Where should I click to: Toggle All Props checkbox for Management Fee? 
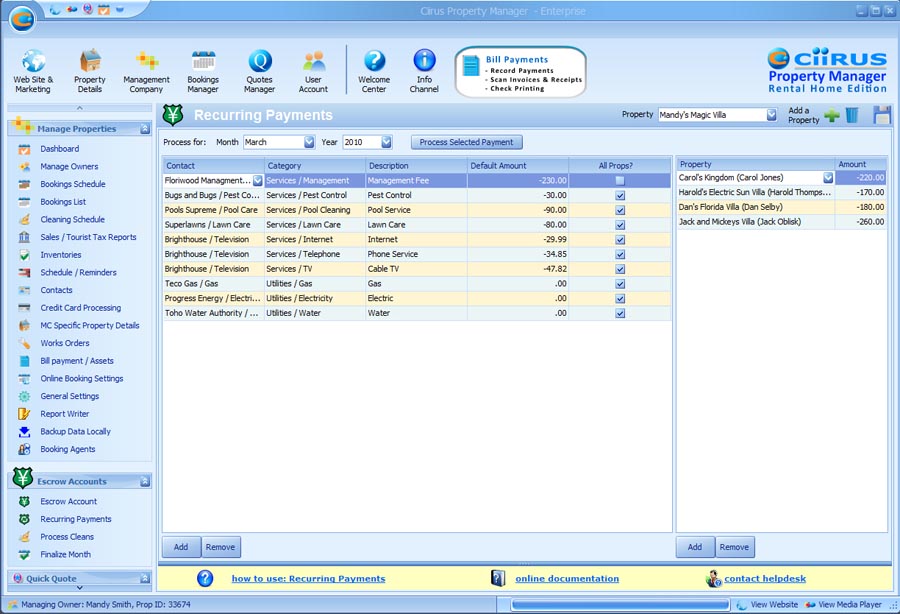click(x=620, y=181)
